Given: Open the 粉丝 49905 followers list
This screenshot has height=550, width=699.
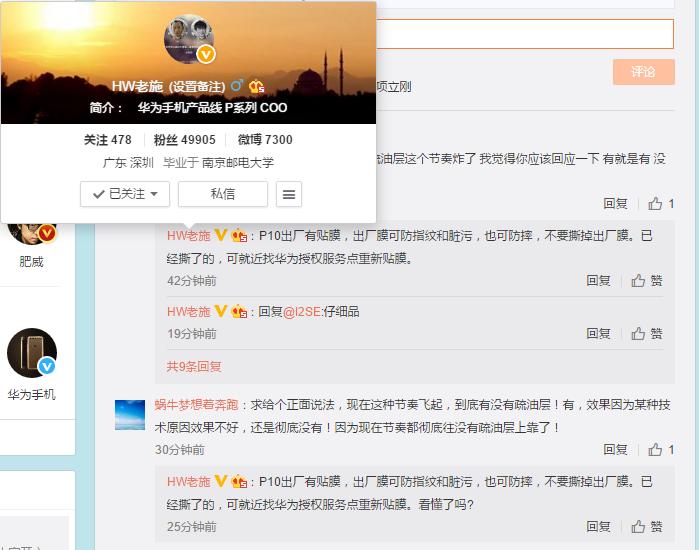Looking at the screenshot, I should 185,140.
